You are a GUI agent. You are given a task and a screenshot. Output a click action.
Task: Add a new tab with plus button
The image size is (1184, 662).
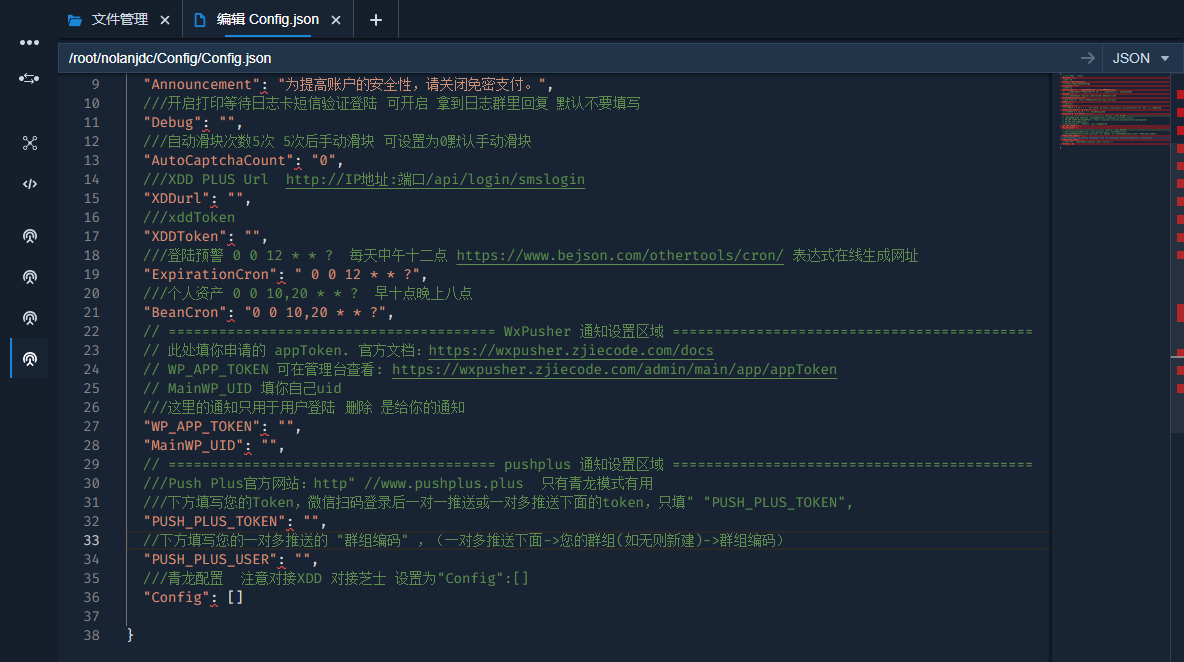[x=375, y=20]
